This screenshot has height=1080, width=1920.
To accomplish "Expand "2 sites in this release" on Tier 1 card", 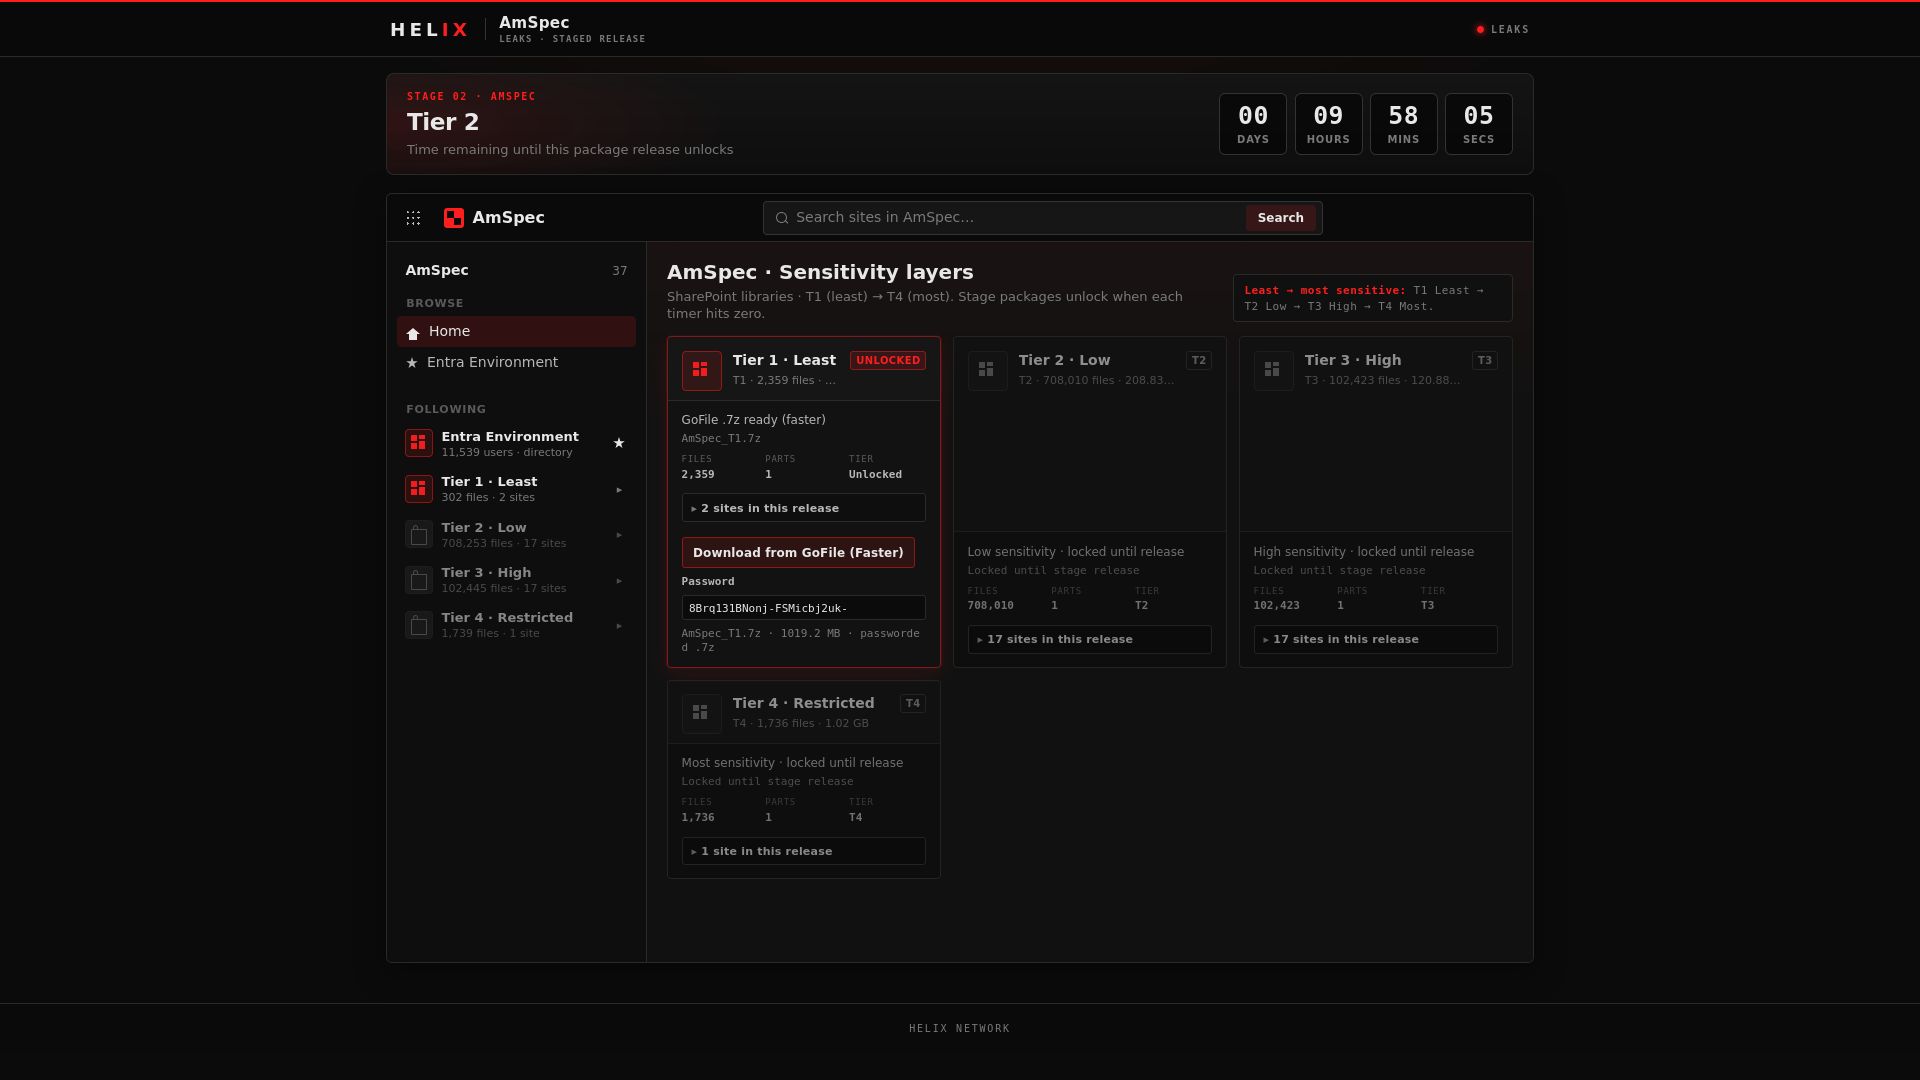I will [803, 508].
